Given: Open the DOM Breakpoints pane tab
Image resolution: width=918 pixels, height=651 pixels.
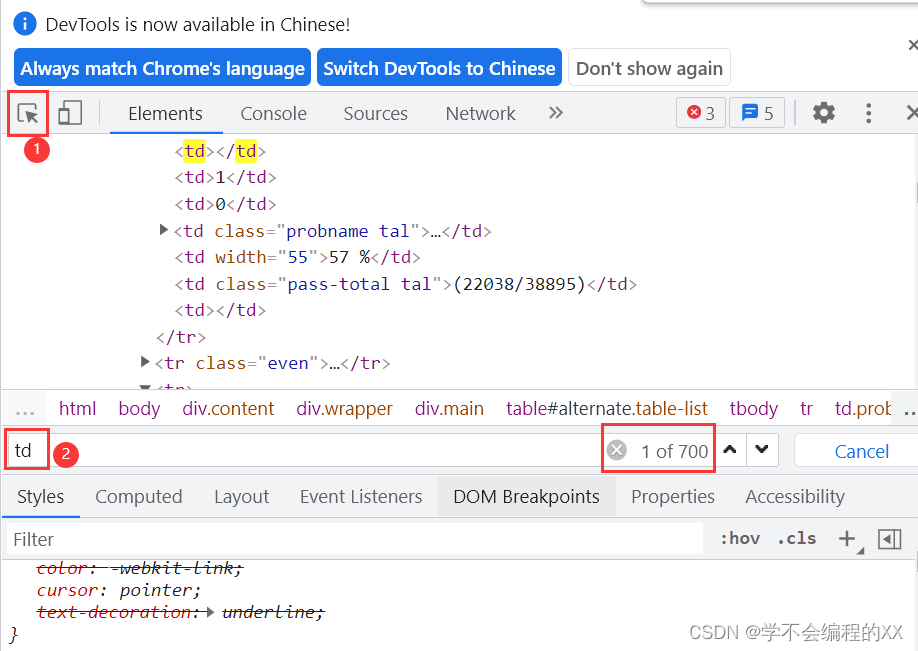Looking at the screenshot, I should coord(526,496).
